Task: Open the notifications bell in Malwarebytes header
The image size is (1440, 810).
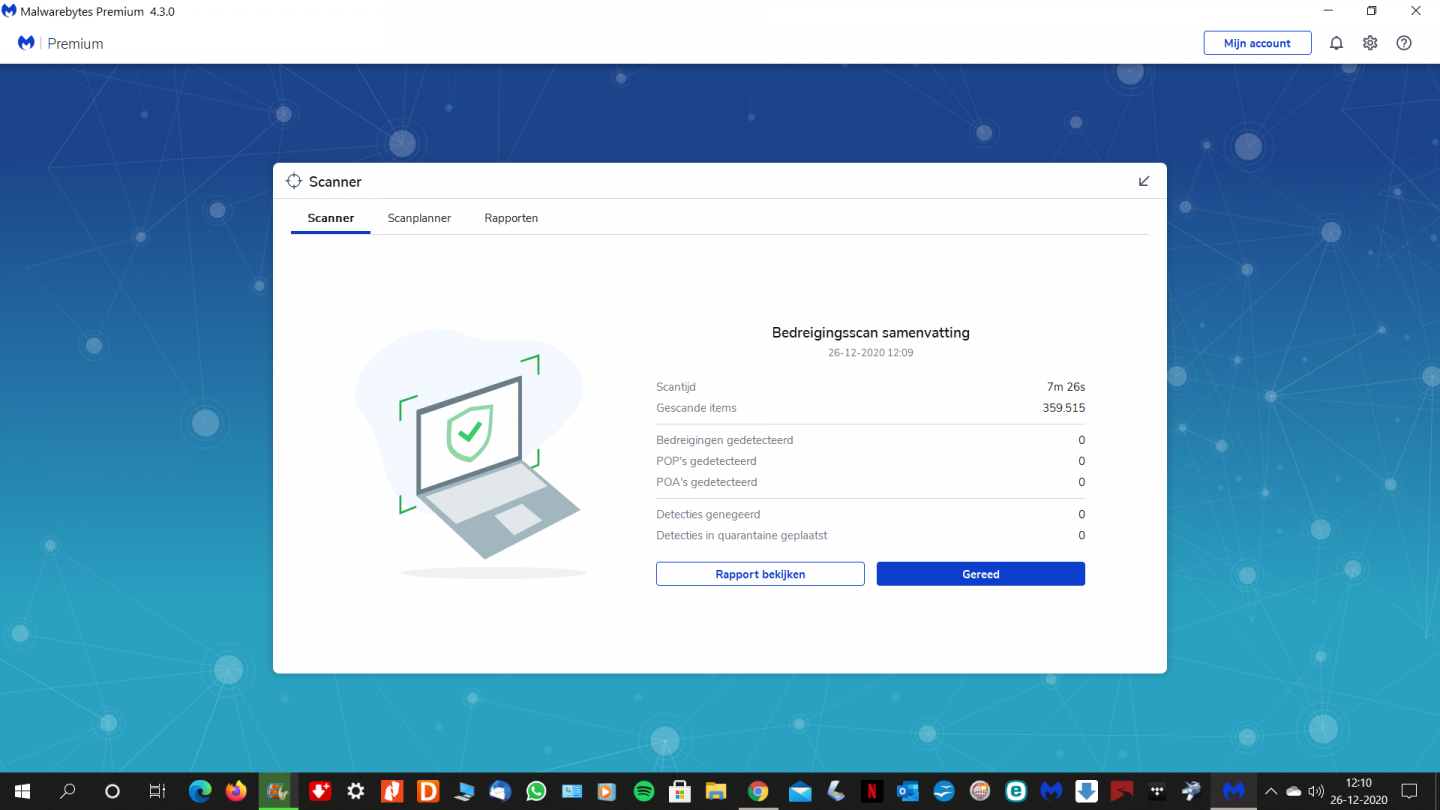Action: pyautogui.click(x=1336, y=43)
